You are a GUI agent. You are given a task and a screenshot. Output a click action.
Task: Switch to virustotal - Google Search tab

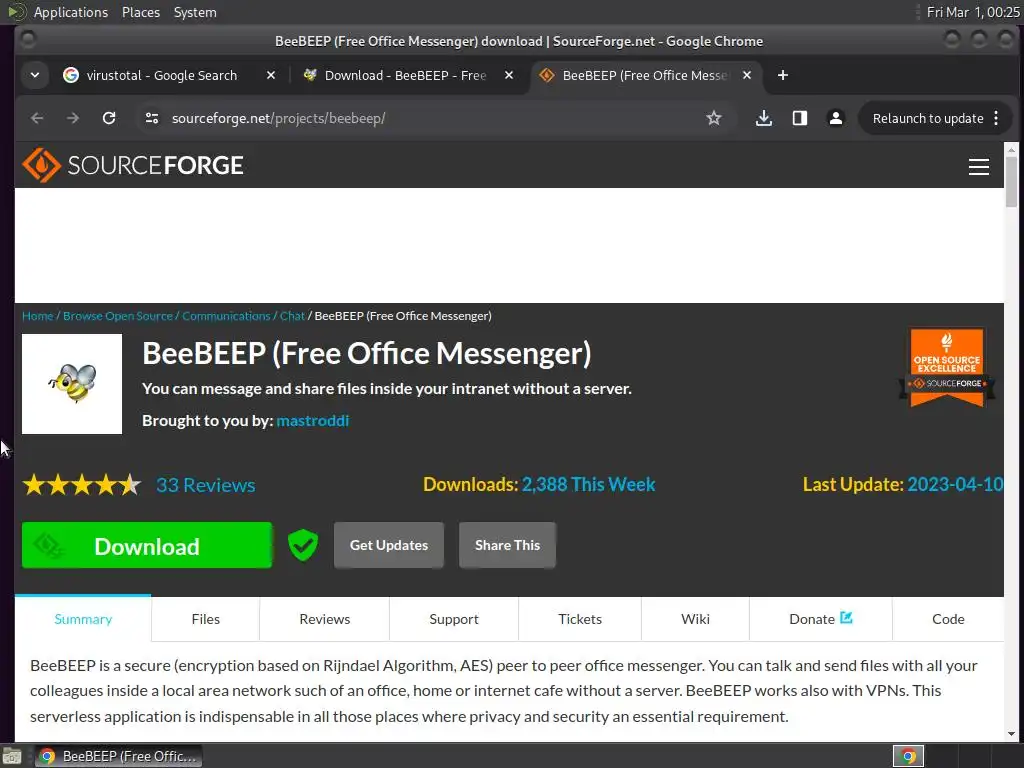click(x=161, y=75)
